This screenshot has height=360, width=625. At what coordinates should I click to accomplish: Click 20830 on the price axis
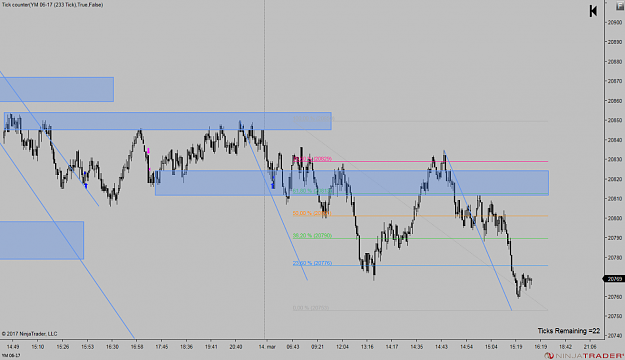point(615,159)
